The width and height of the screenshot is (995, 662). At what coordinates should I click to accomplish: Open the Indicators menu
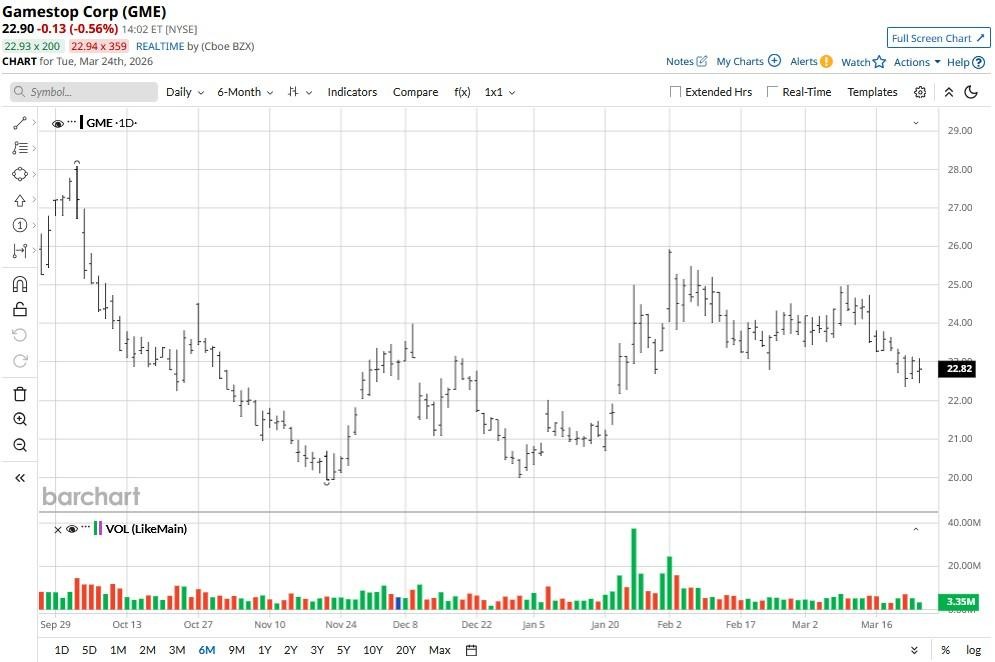(352, 92)
